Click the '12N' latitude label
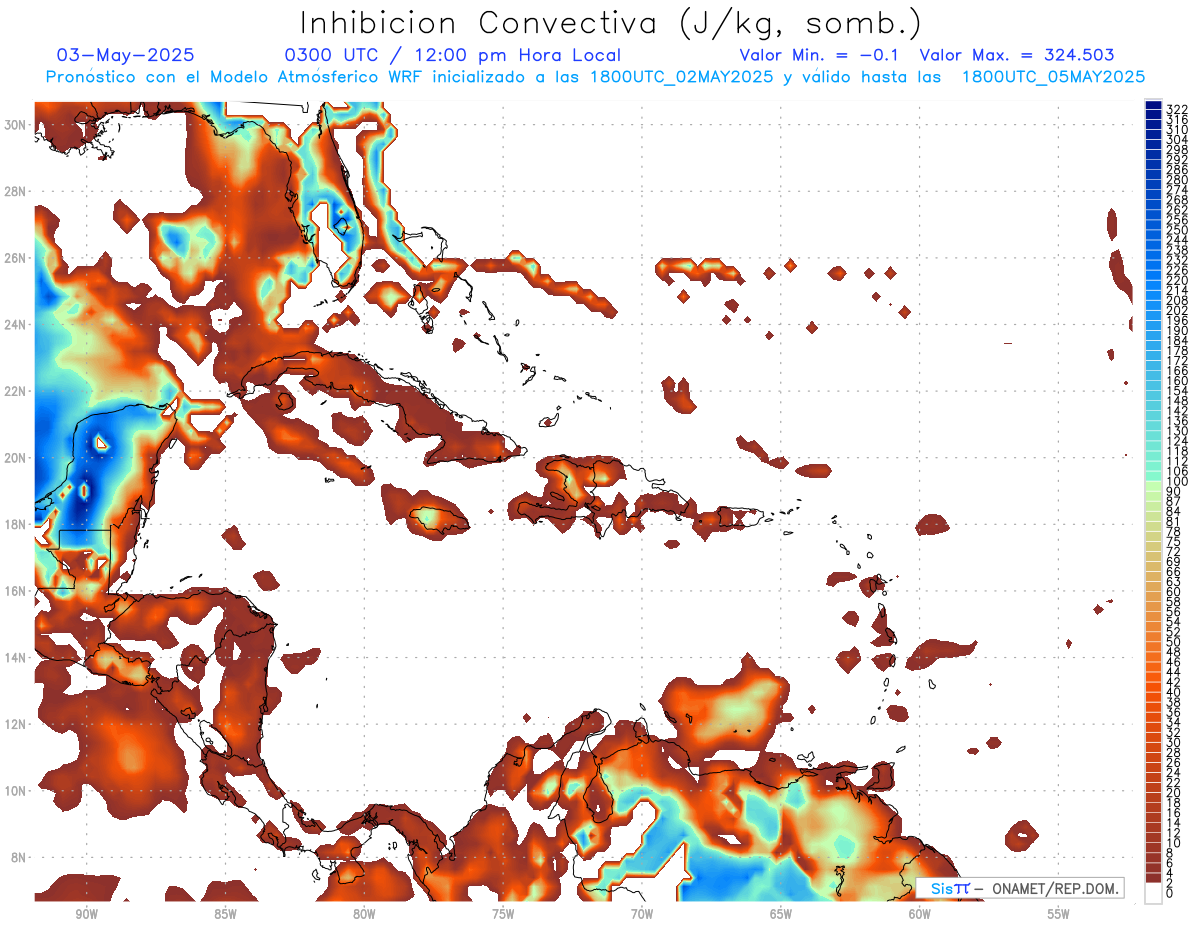This screenshot has height=927, width=1200. (x=17, y=723)
